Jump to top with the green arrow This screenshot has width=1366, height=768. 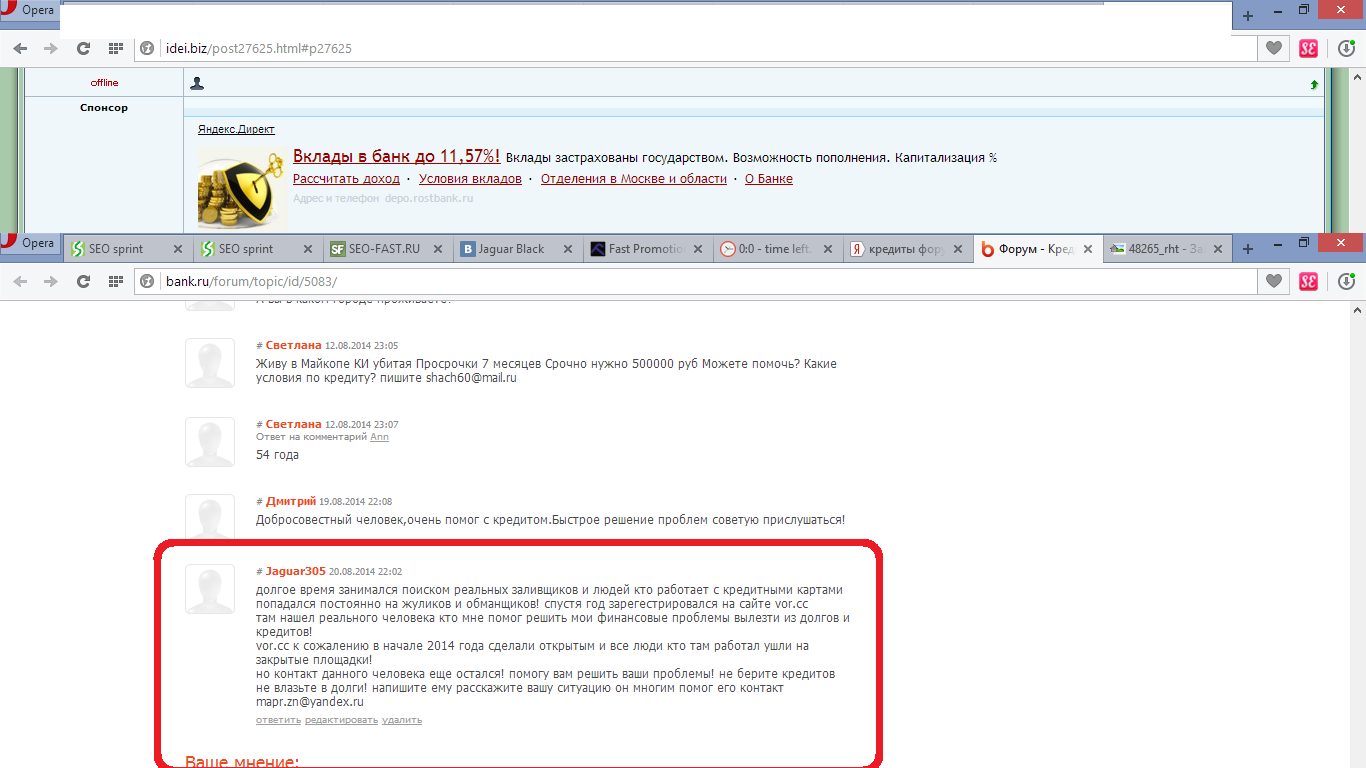pyautogui.click(x=1314, y=86)
